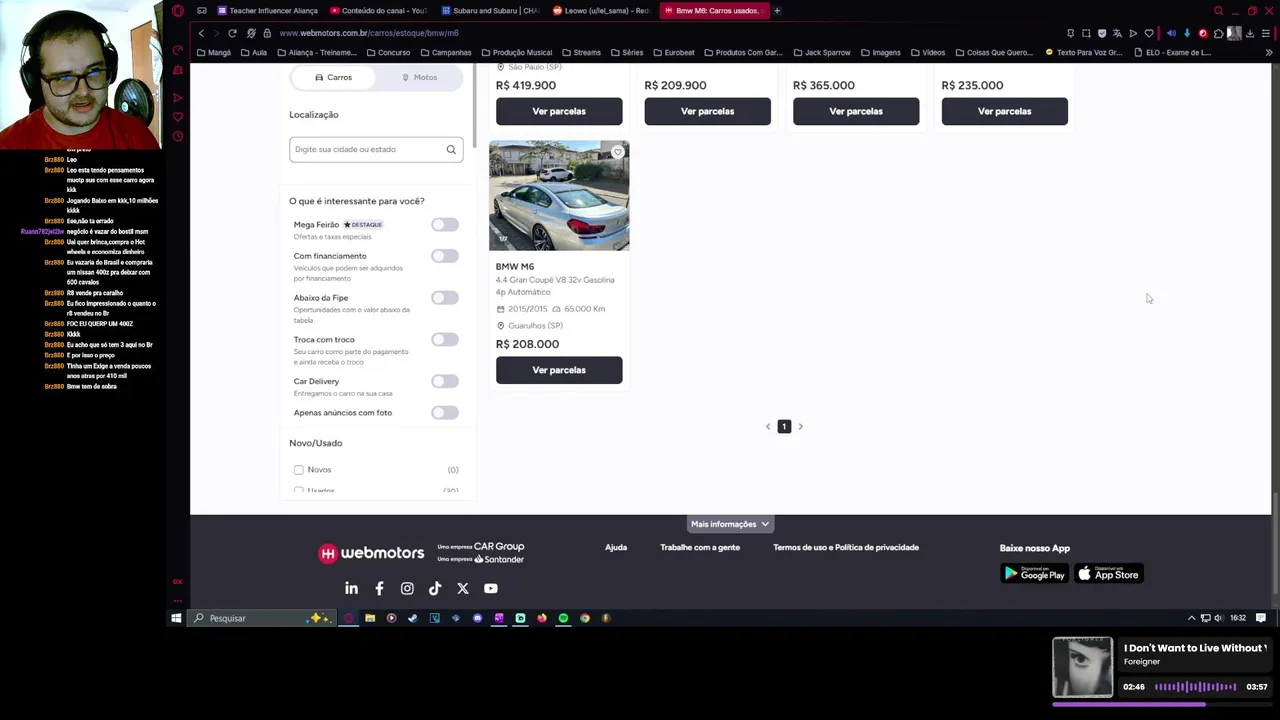Click the location search input field
1280x720 pixels.
pyautogui.click(x=376, y=150)
